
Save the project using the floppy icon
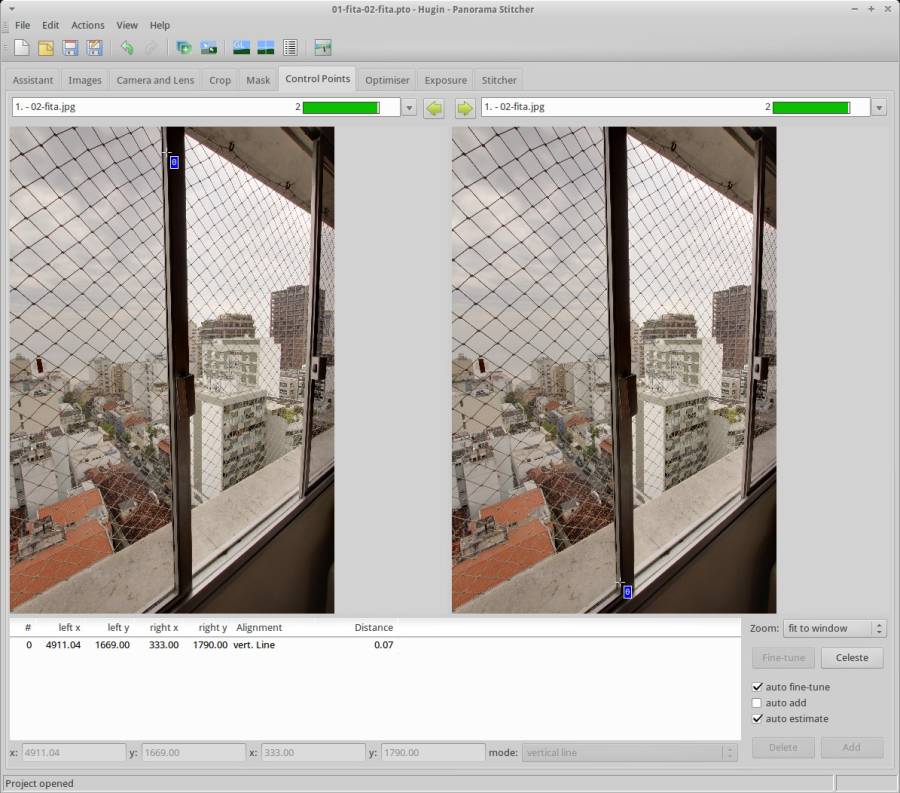pos(70,48)
